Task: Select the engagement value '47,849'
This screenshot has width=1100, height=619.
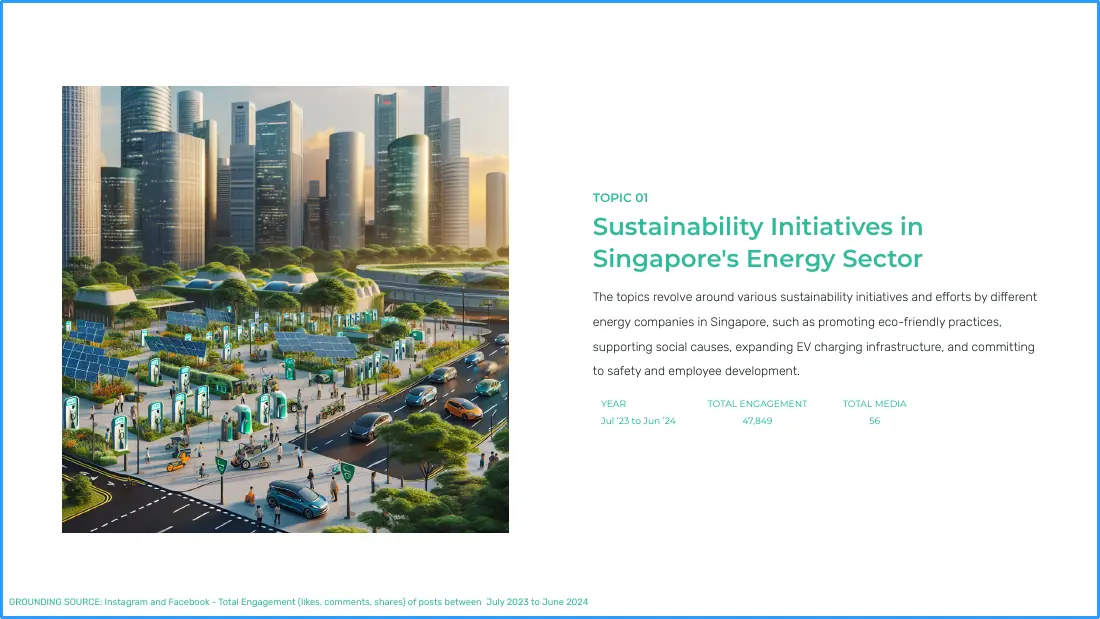Action: [x=757, y=421]
